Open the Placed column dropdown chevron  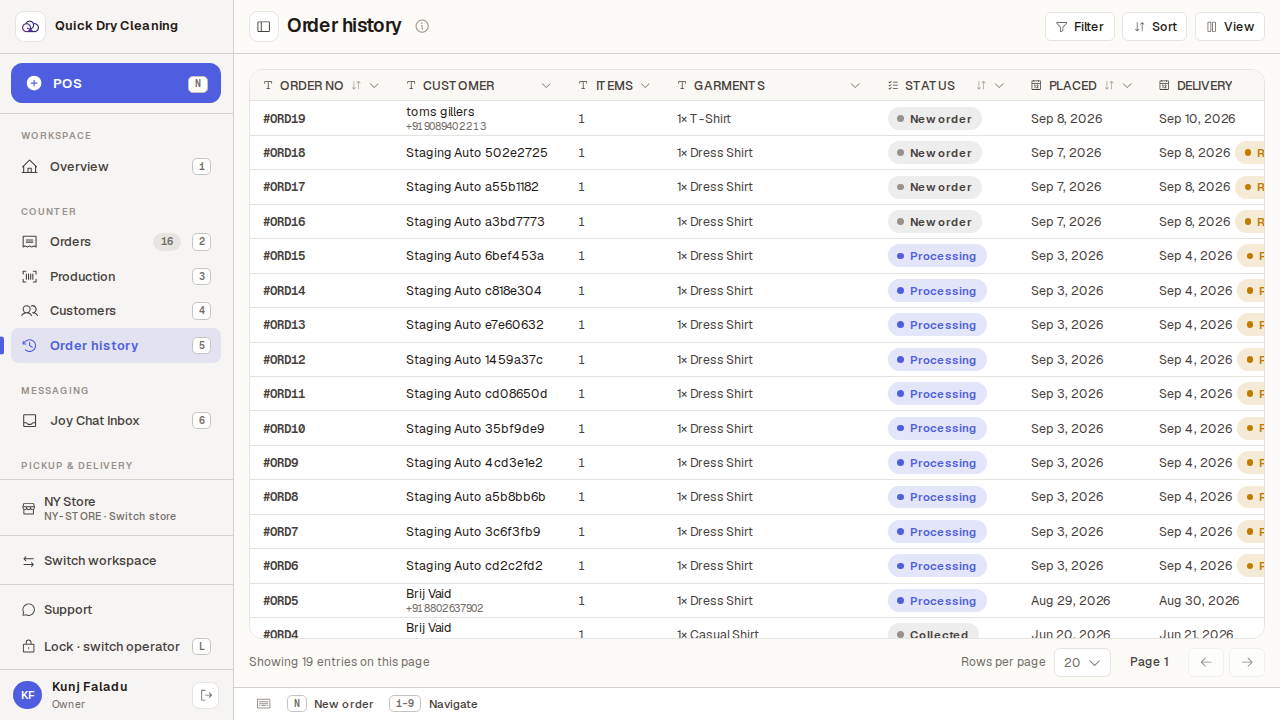pyautogui.click(x=1127, y=86)
